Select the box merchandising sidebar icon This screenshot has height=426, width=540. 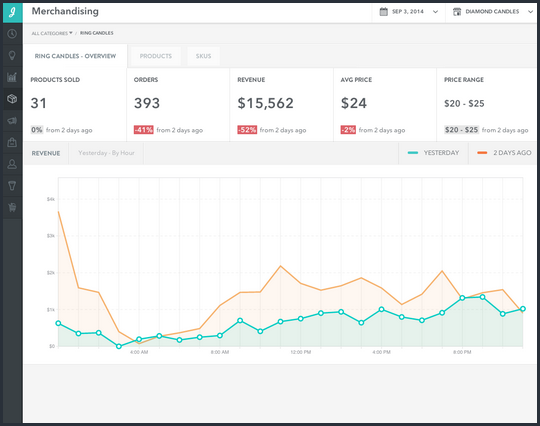coord(12,98)
